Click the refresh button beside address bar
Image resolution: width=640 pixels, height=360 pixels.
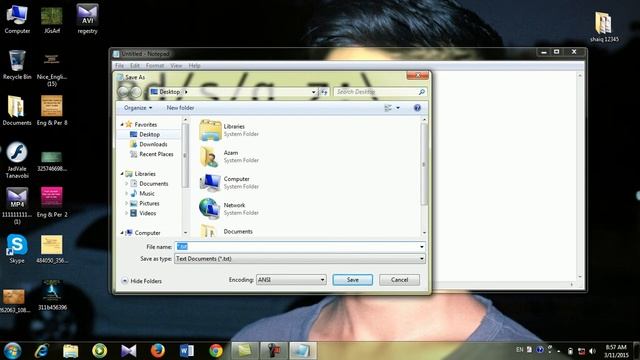tap(324, 92)
